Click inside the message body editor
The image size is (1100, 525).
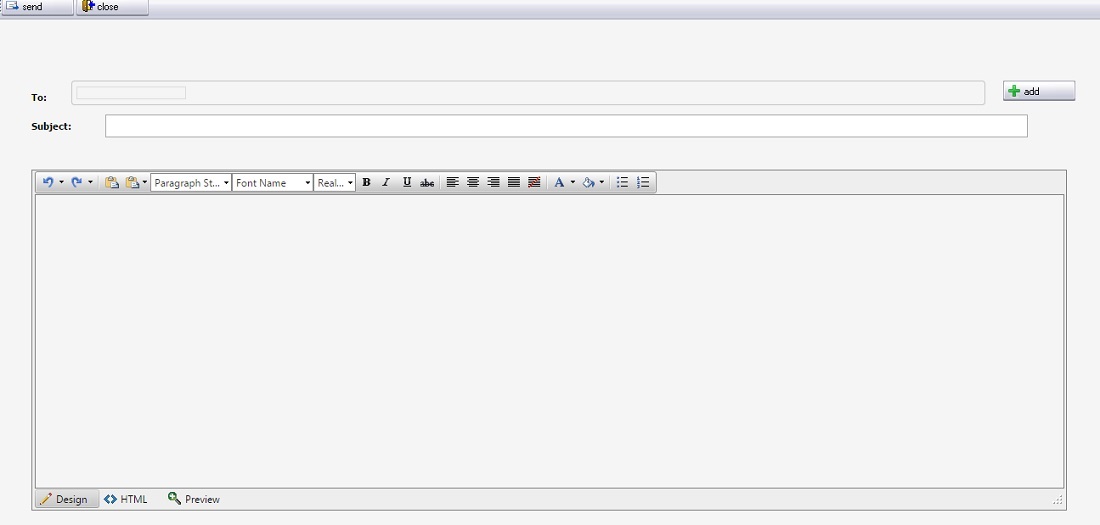549,341
